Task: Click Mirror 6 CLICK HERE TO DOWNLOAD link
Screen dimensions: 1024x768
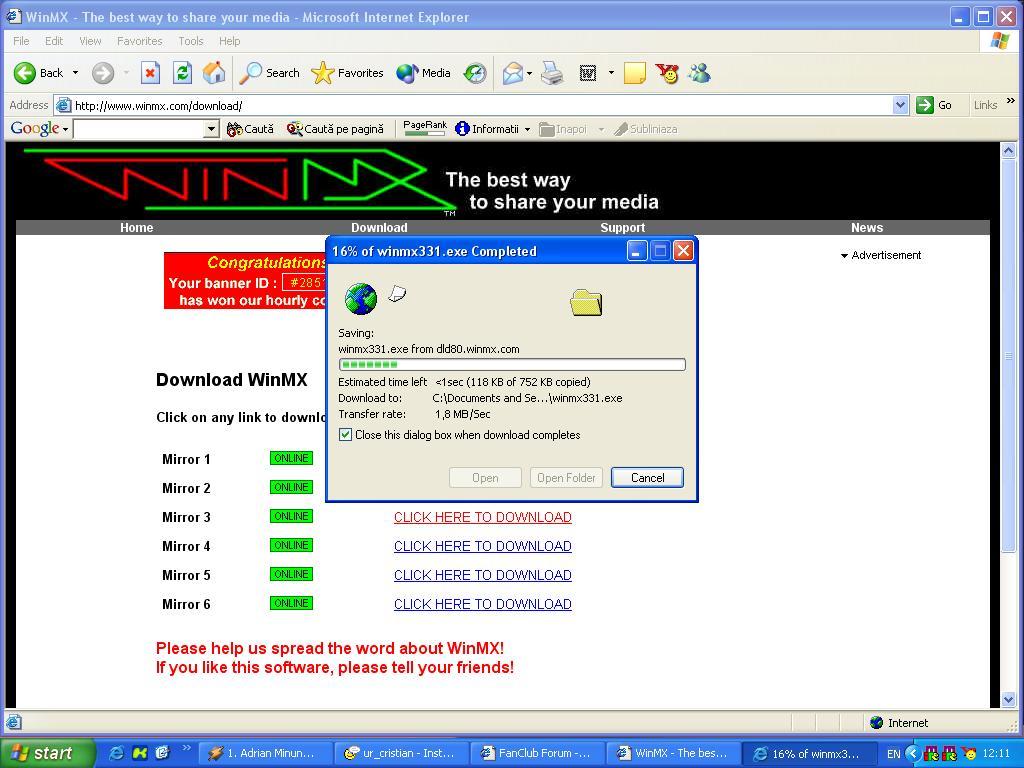Action: point(483,604)
